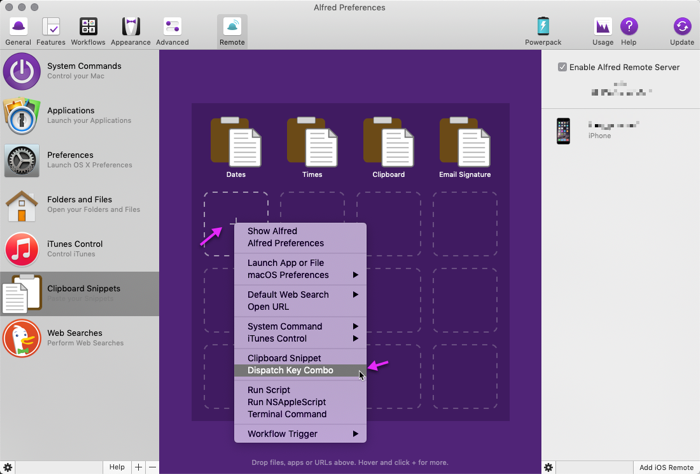Click the Dates clipboard snippet tile
The width and height of the screenshot is (700, 474).
coord(236,147)
